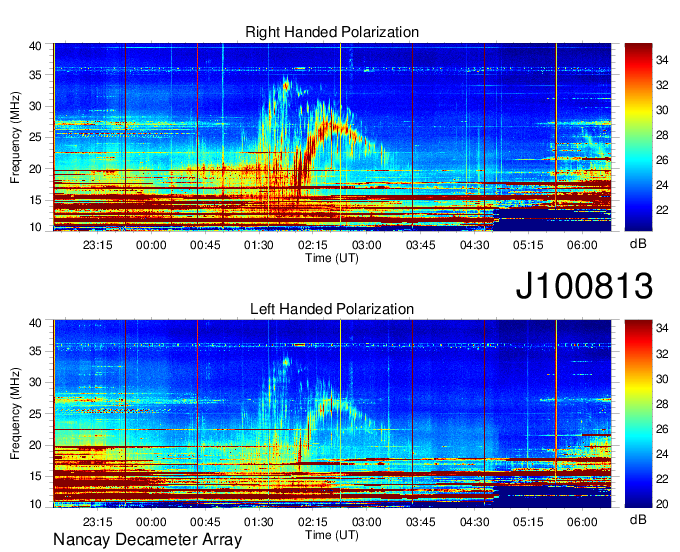Click the '30' frequency tick of Left Handed plot
The image size is (680, 552).
36,382
